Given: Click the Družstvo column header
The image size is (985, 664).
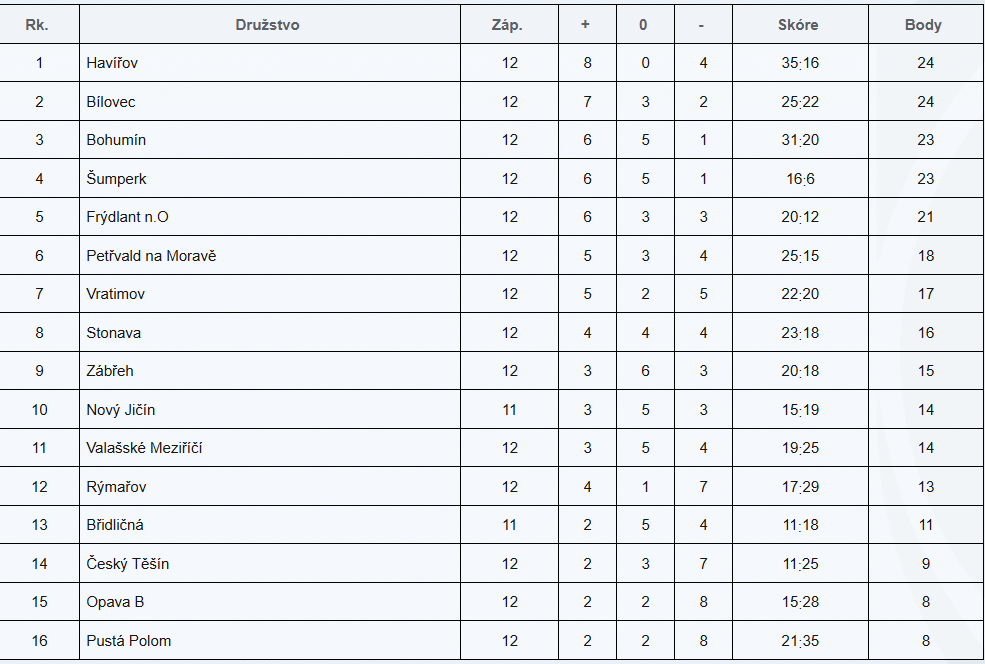Looking at the screenshot, I should pyautogui.click(x=267, y=25).
